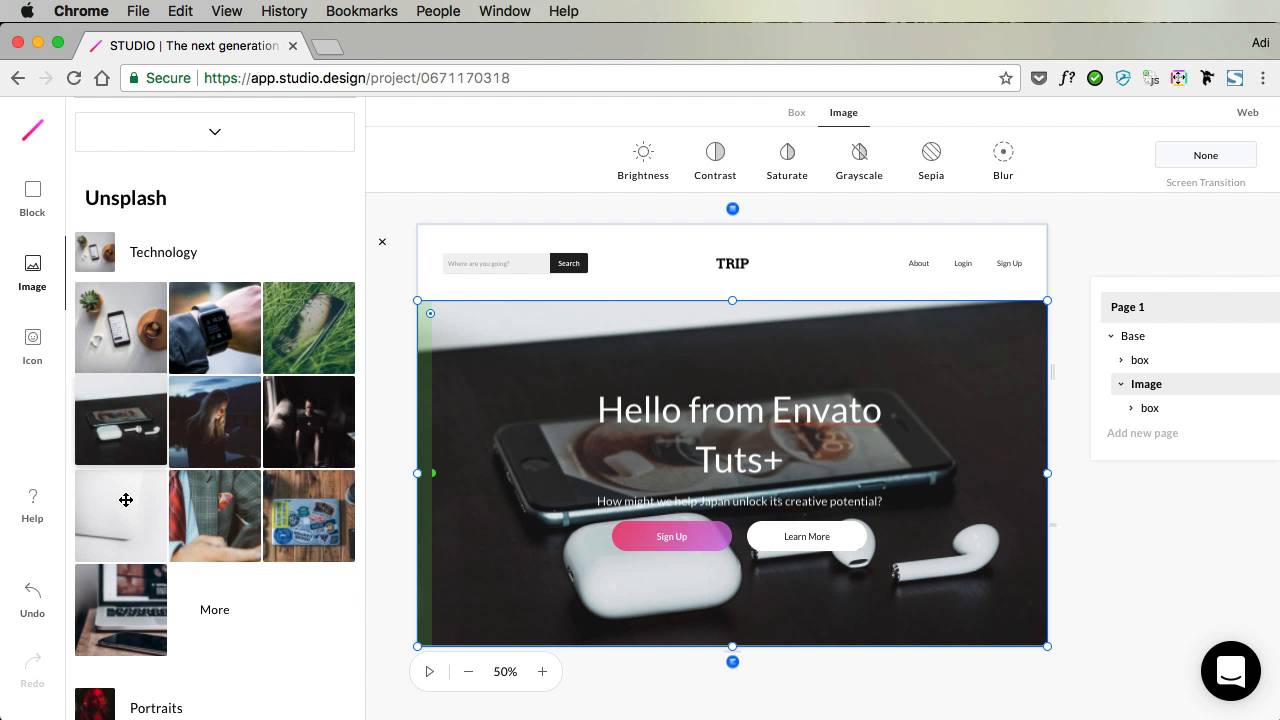
Task: Bookmark this page with the star
Action: pos(1006,78)
